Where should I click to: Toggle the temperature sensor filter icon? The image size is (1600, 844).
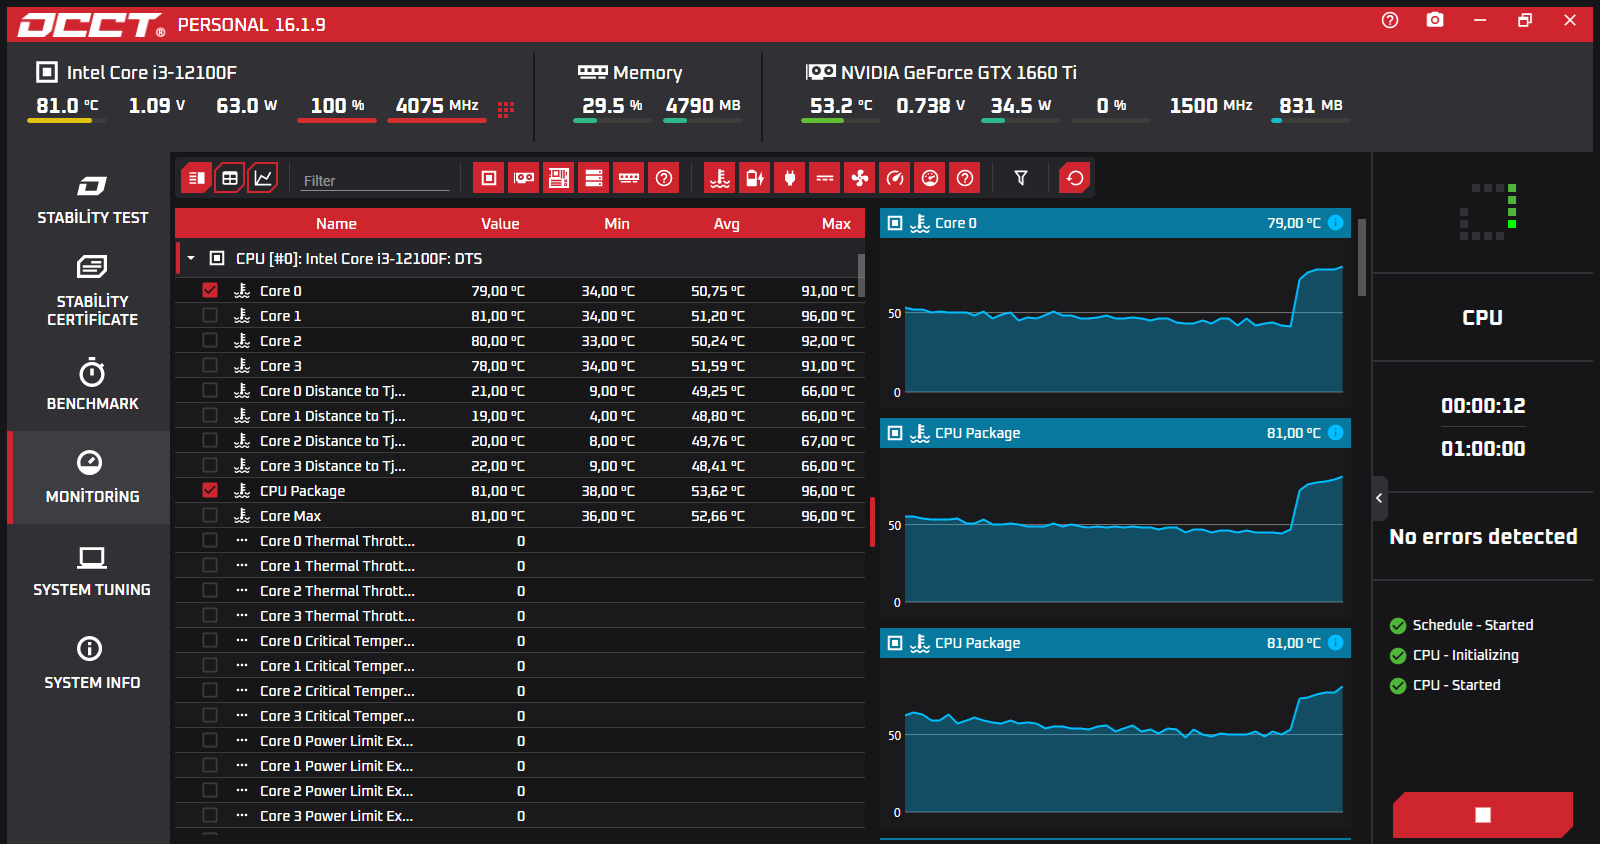coord(720,178)
